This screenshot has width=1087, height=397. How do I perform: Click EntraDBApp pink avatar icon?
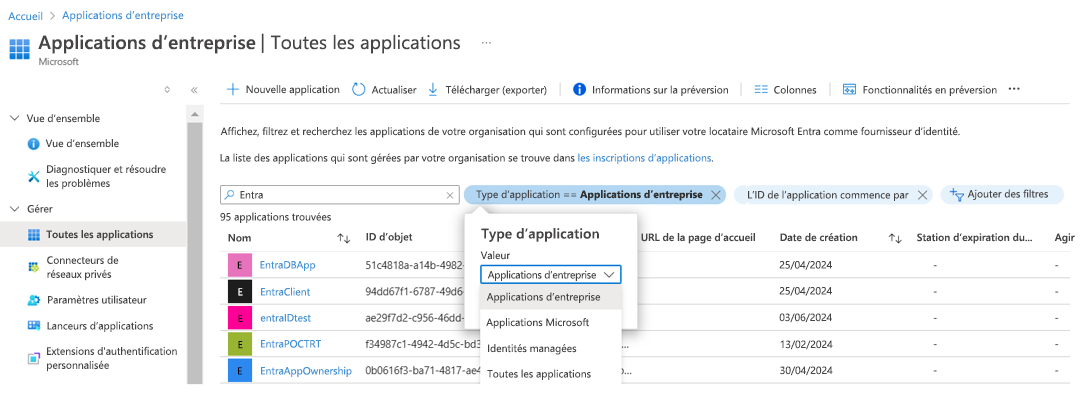click(240, 265)
